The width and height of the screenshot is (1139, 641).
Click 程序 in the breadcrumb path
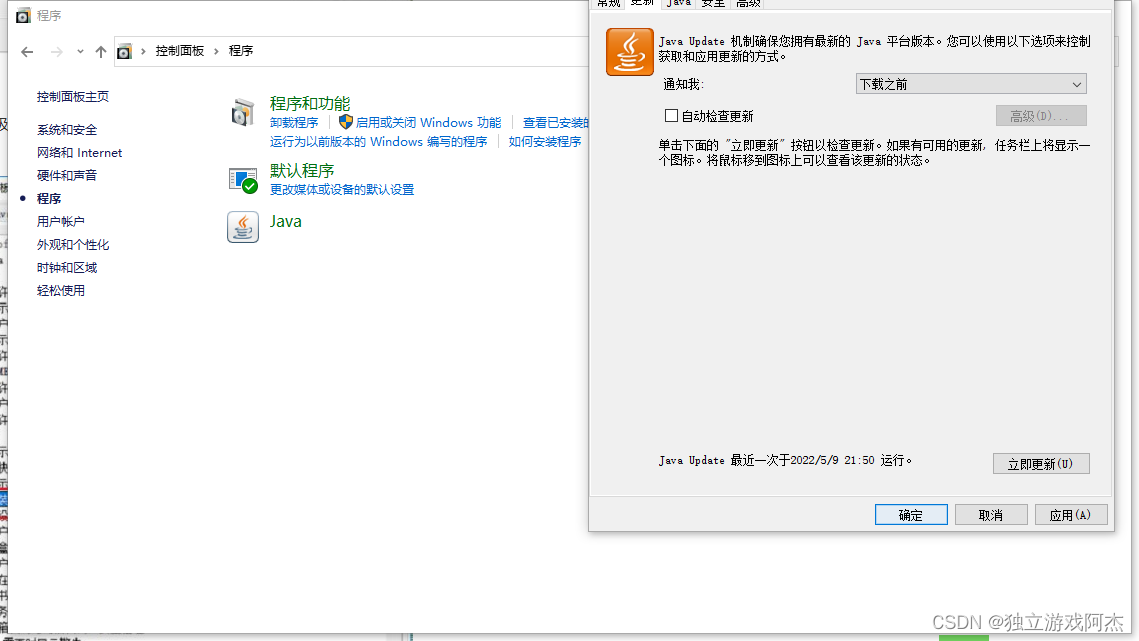[240, 51]
